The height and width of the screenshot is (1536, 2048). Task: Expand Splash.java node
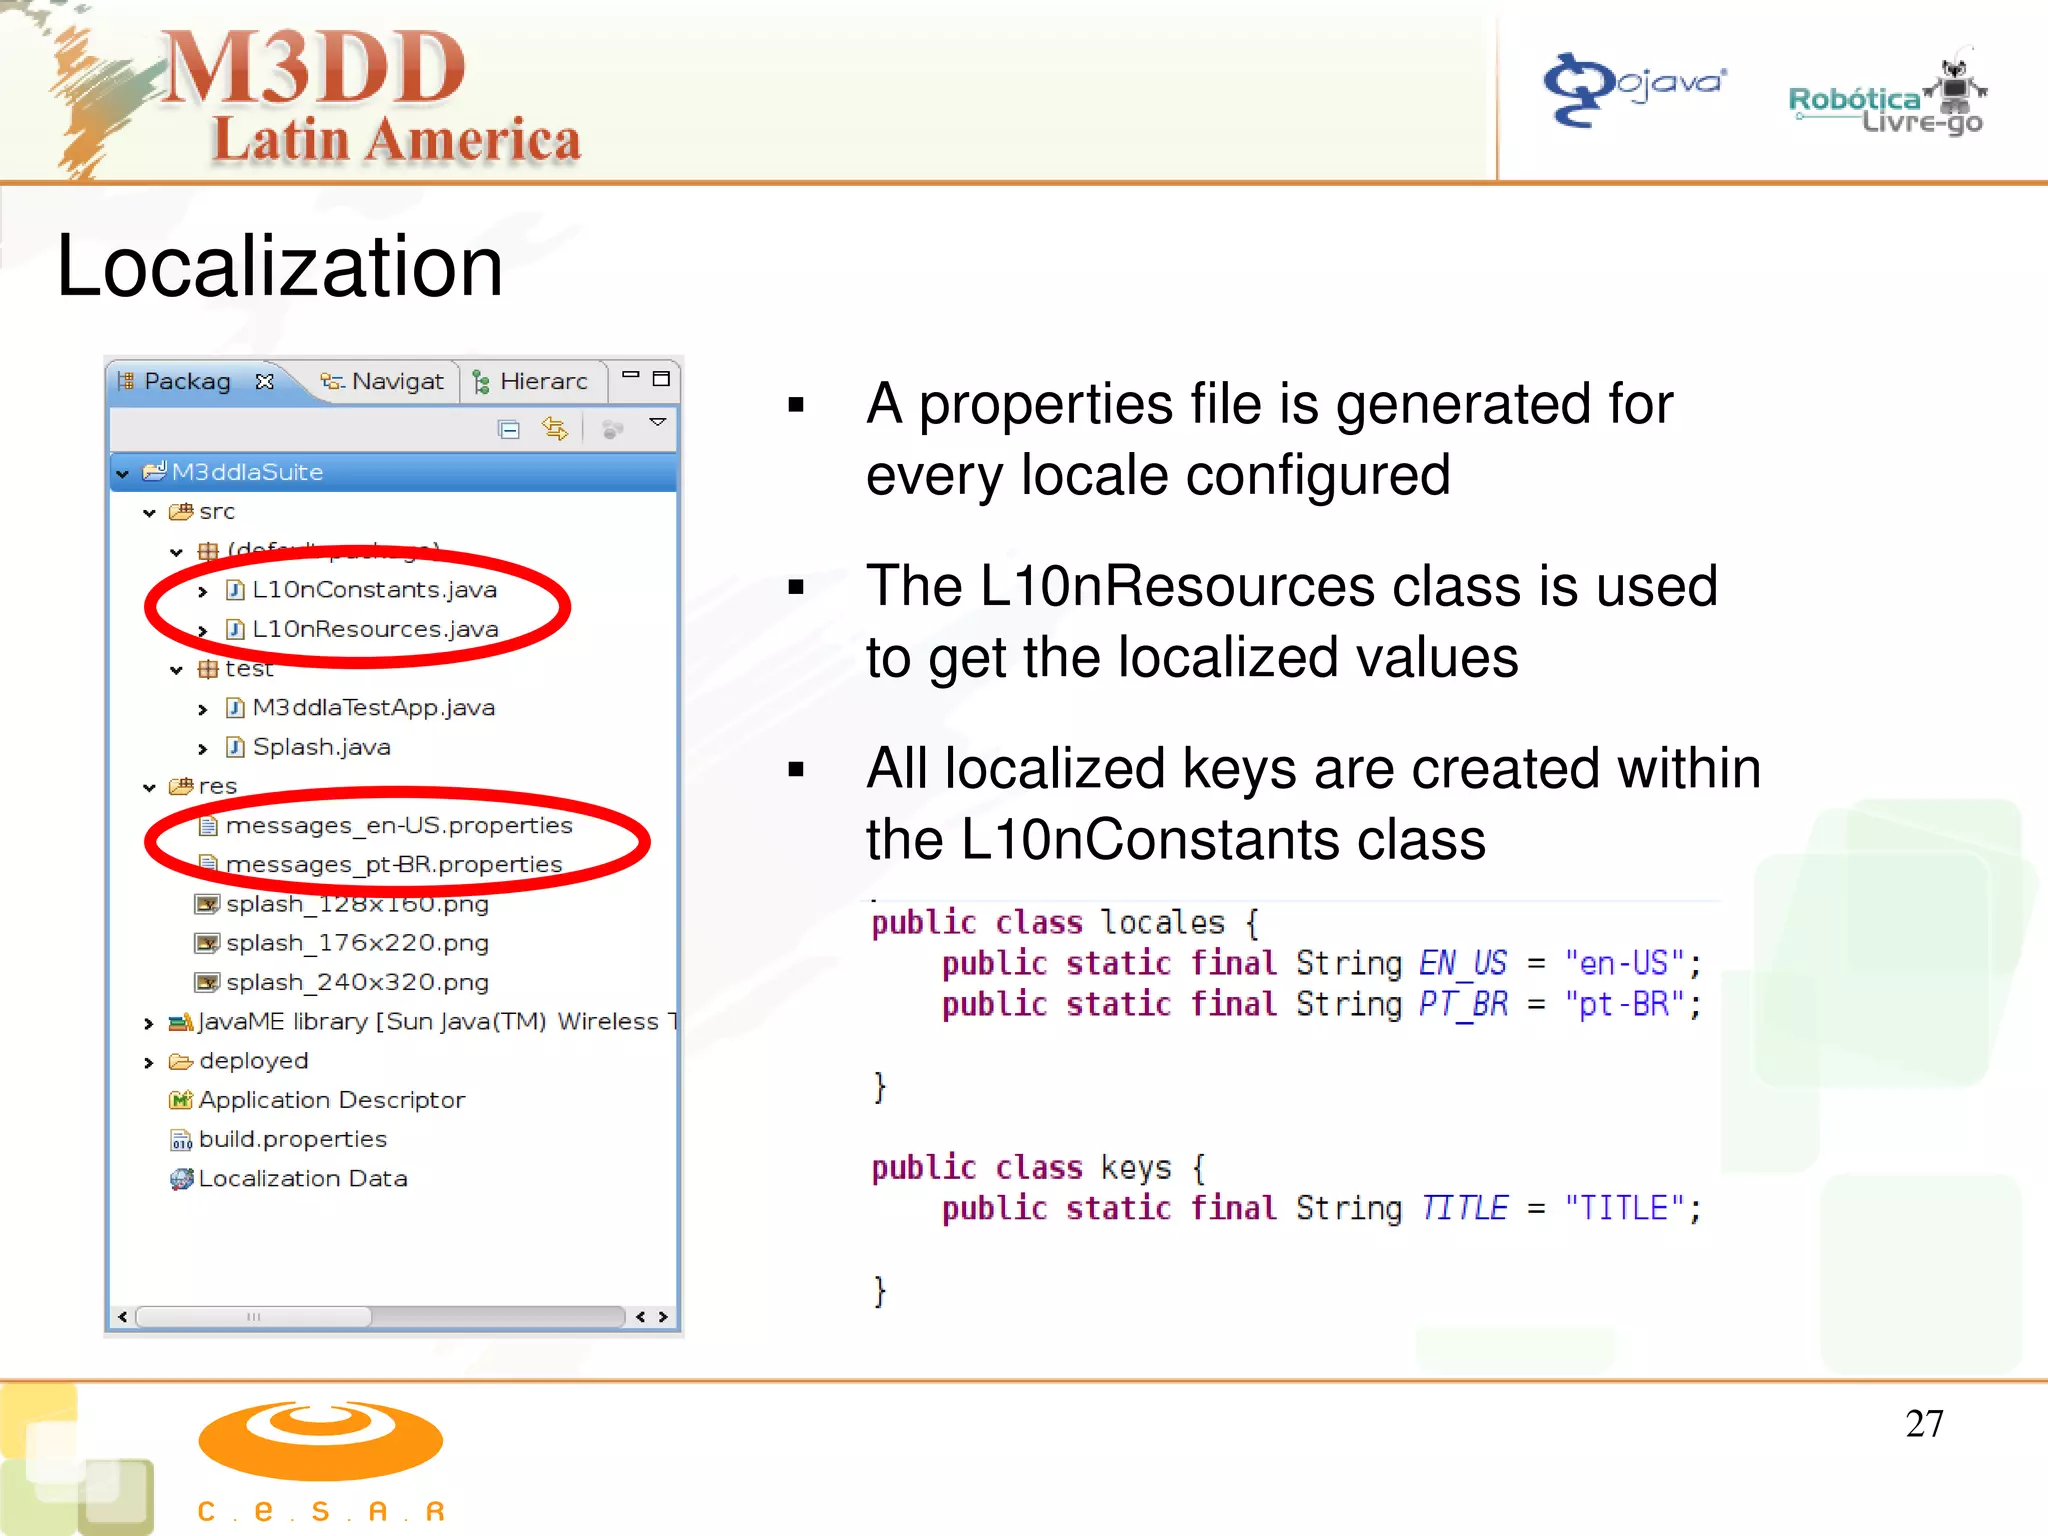203,749
